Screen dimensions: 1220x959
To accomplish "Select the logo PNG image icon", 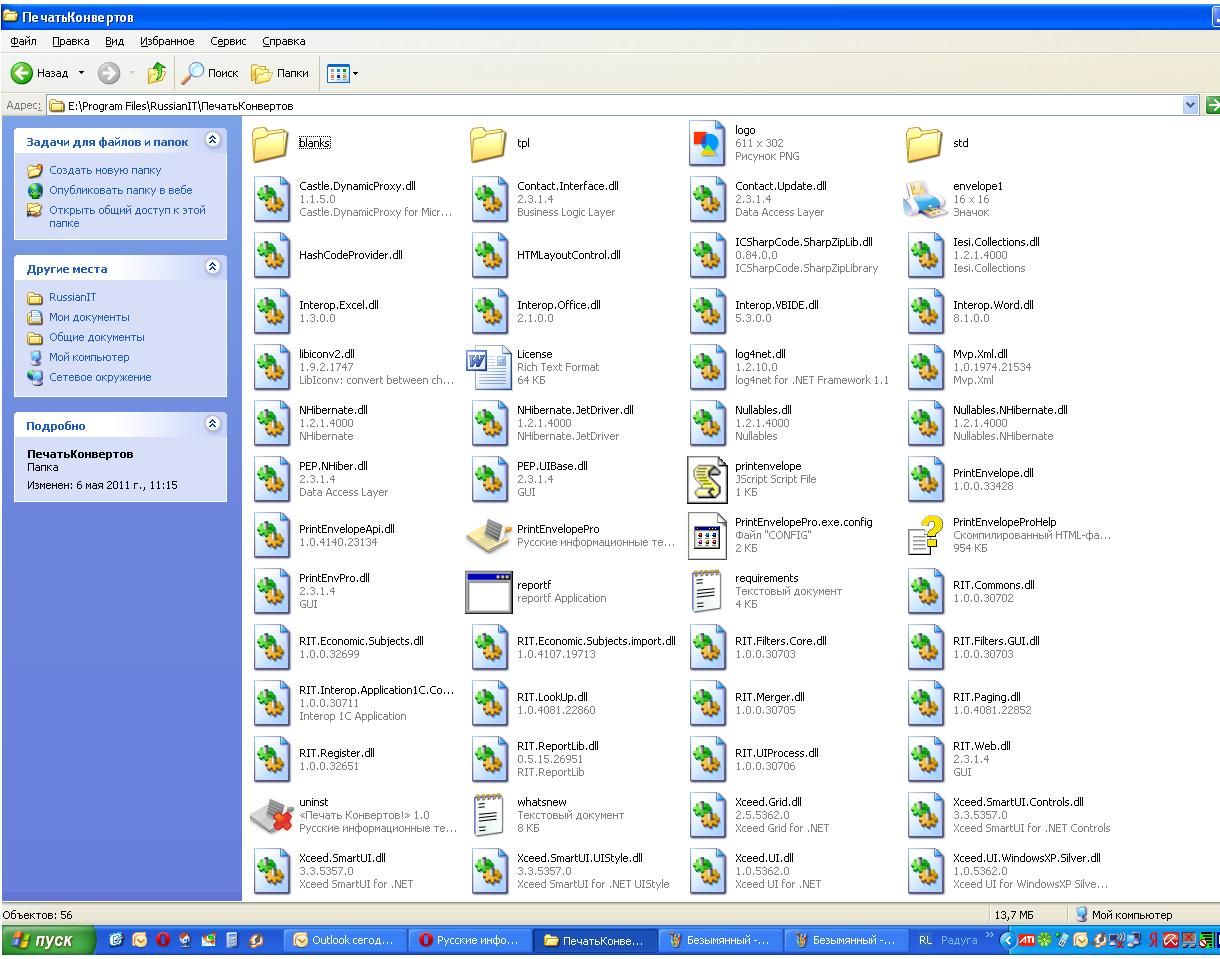I will (707, 144).
